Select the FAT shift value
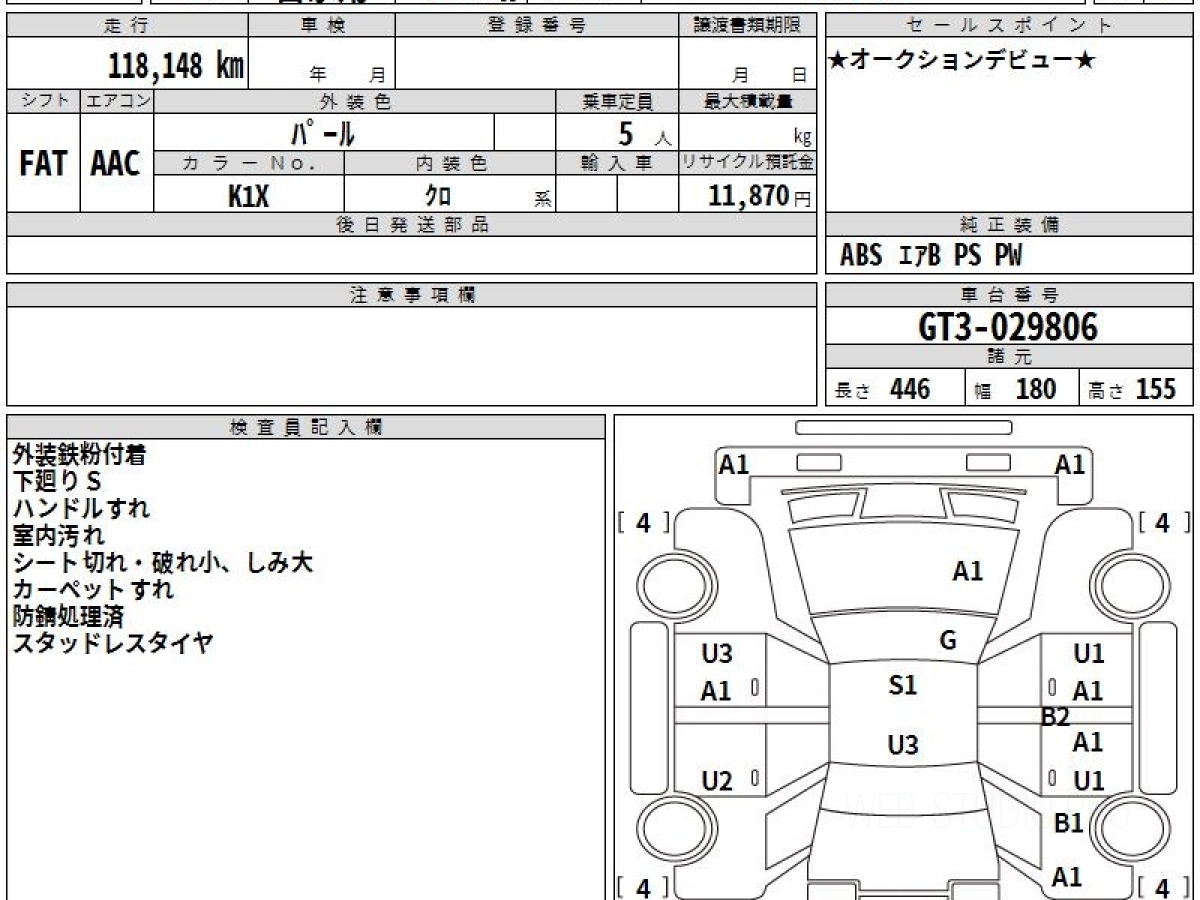The height and width of the screenshot is (900, 1200). (x=43, y=164)
